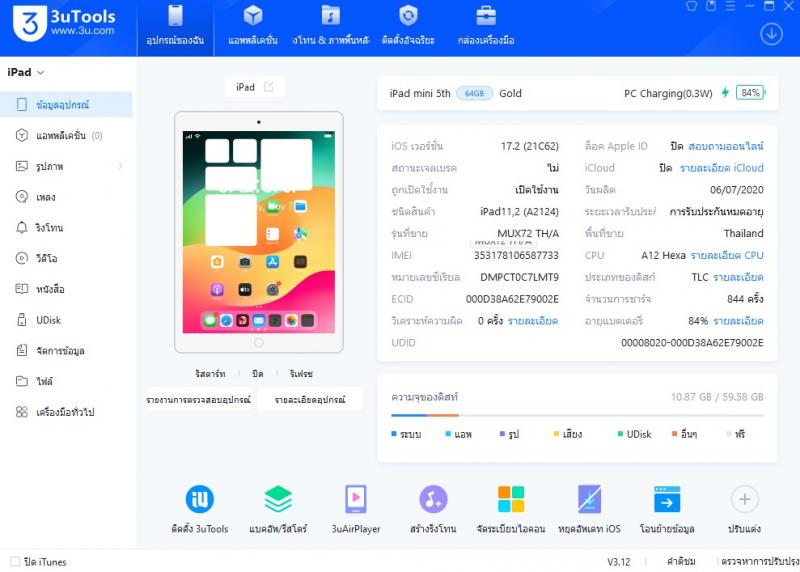The image size is (800, 572).
Task: Open the TLC disk type details link
Action: (x=738, y=277)
